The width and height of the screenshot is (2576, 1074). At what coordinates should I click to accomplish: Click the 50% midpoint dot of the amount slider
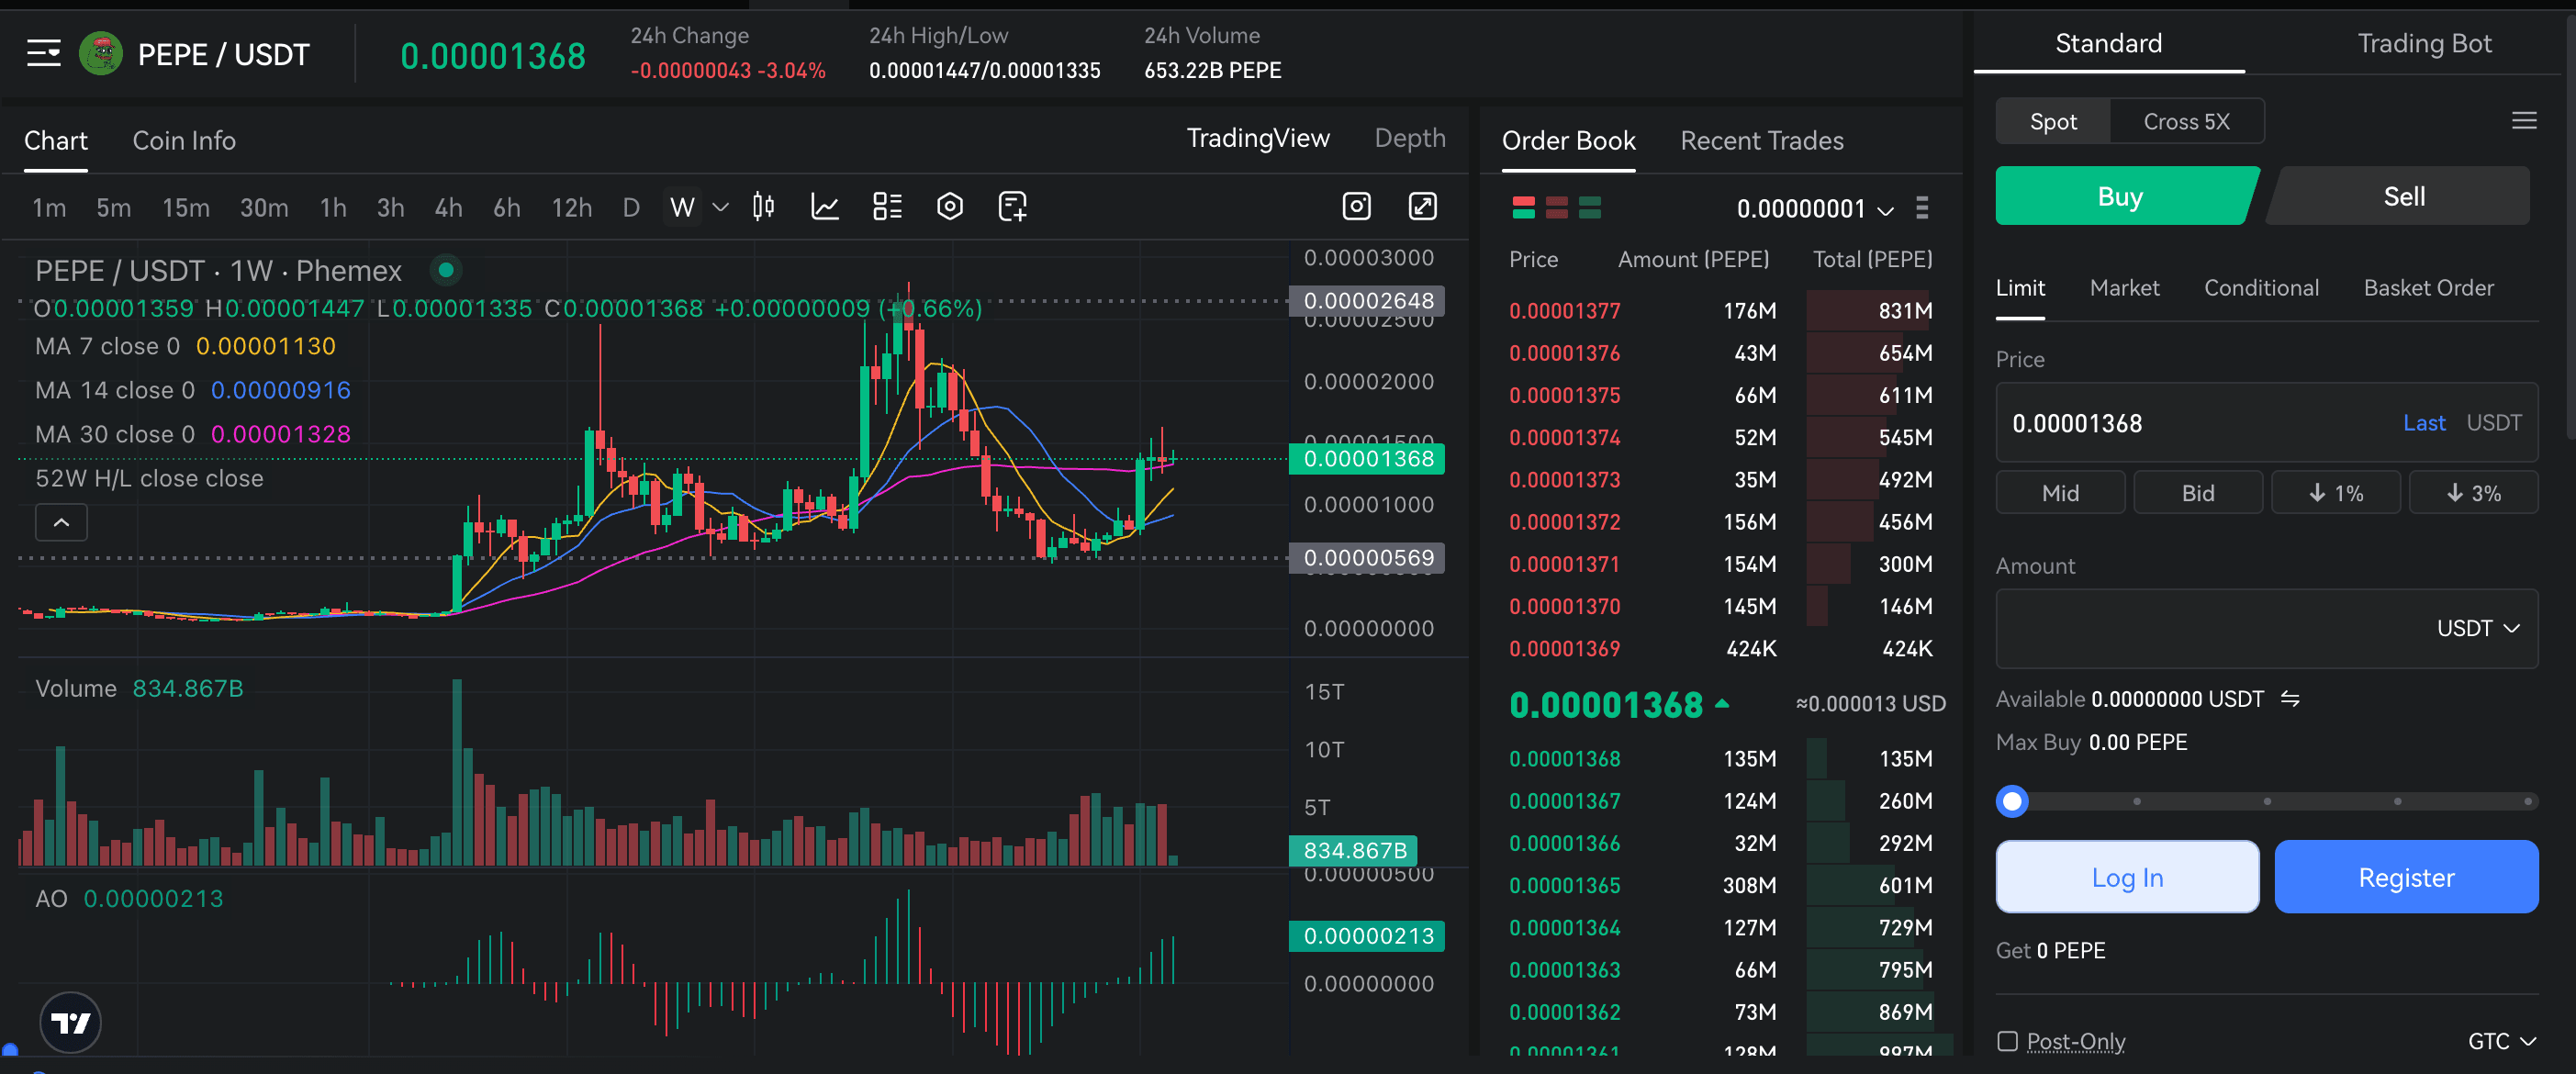(x=2267, y=801)
